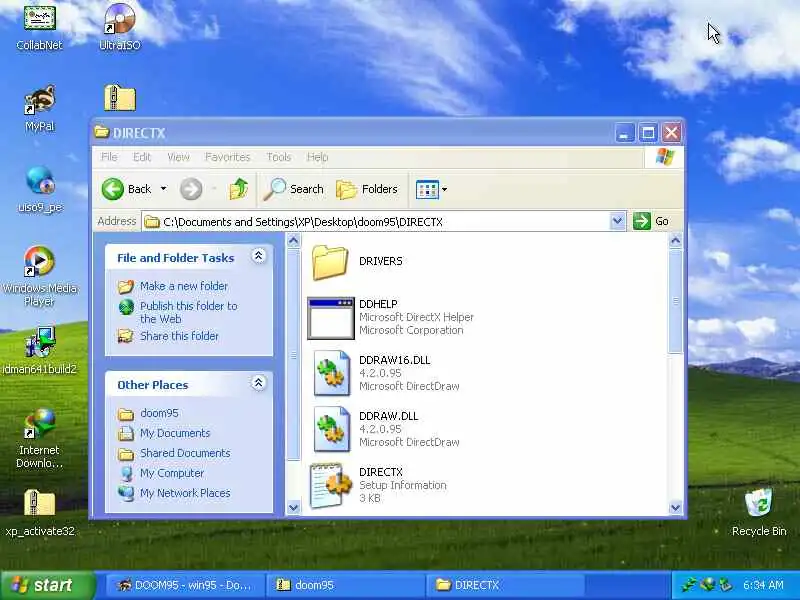Click the green Go button

point(651,221)
